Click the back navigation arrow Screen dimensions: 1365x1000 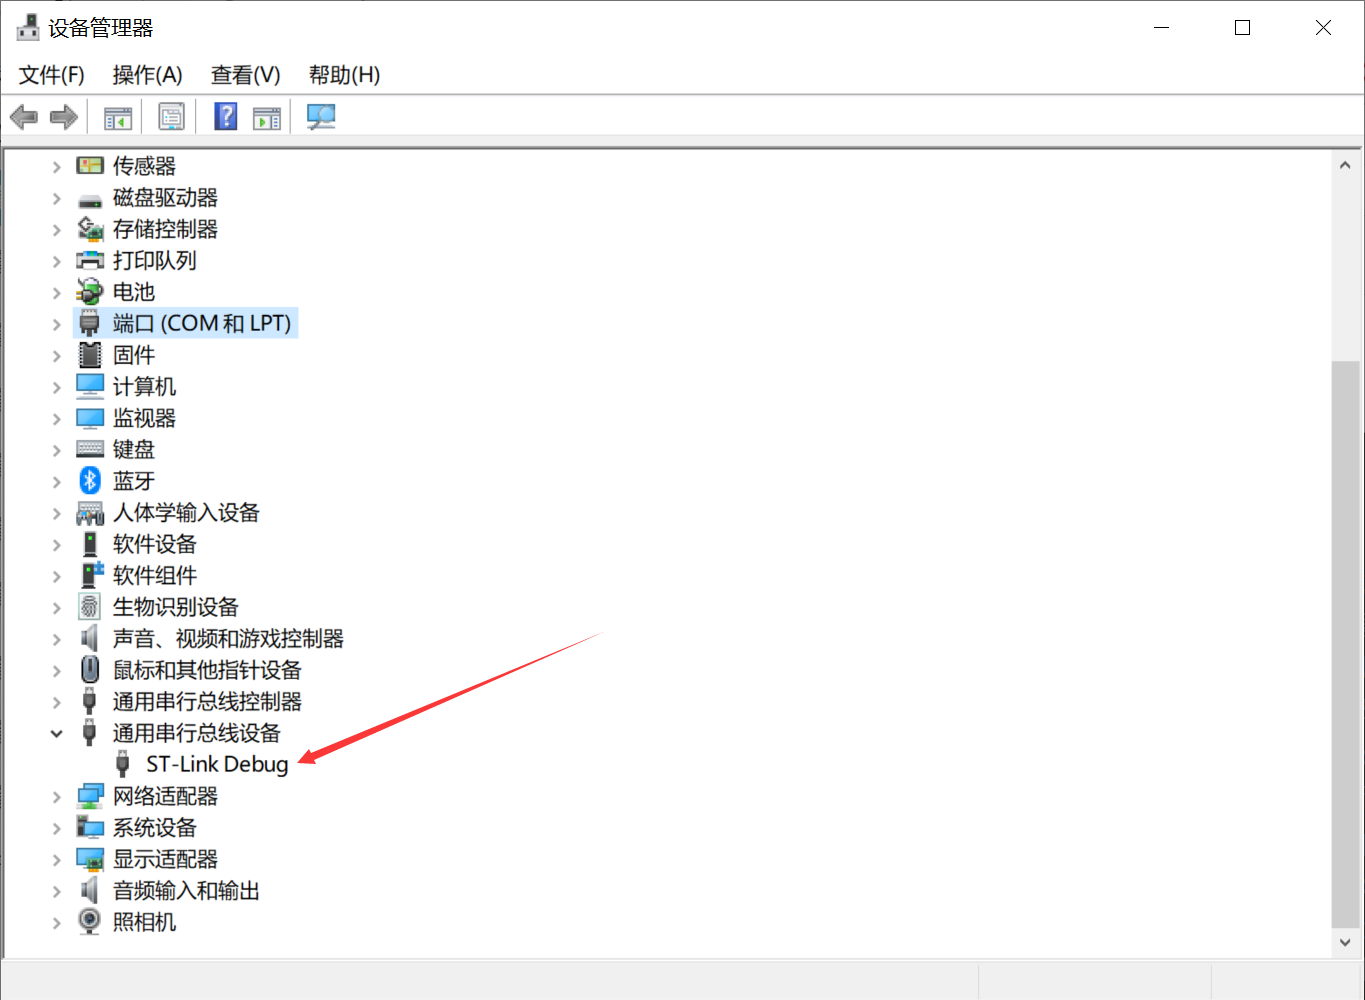point(23,116)
